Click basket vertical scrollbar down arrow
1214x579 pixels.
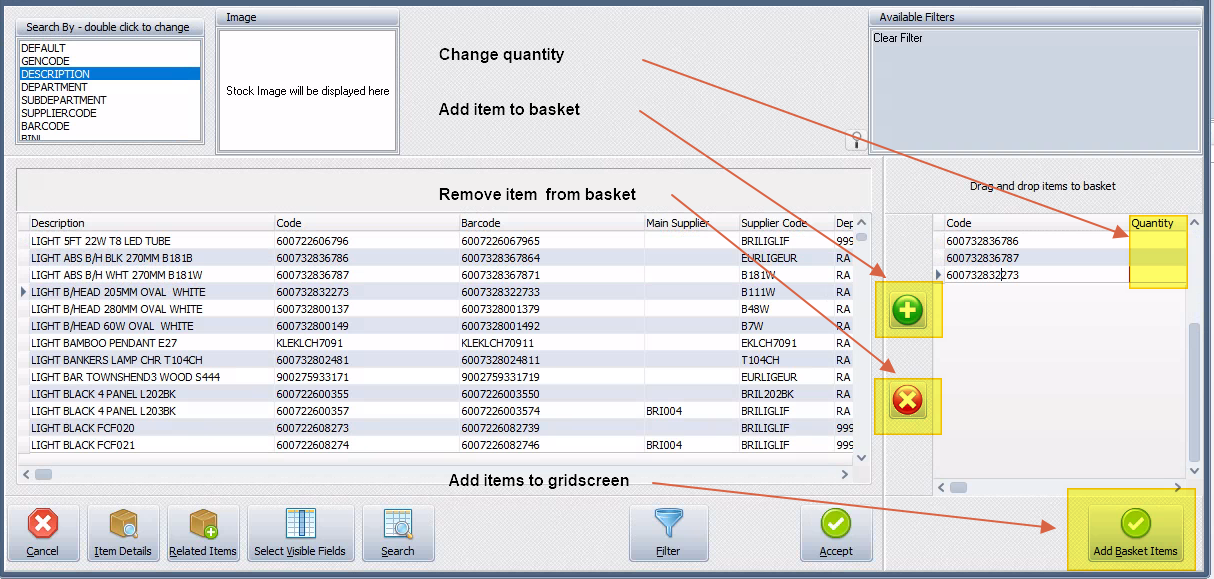(x=1192, y=470)
